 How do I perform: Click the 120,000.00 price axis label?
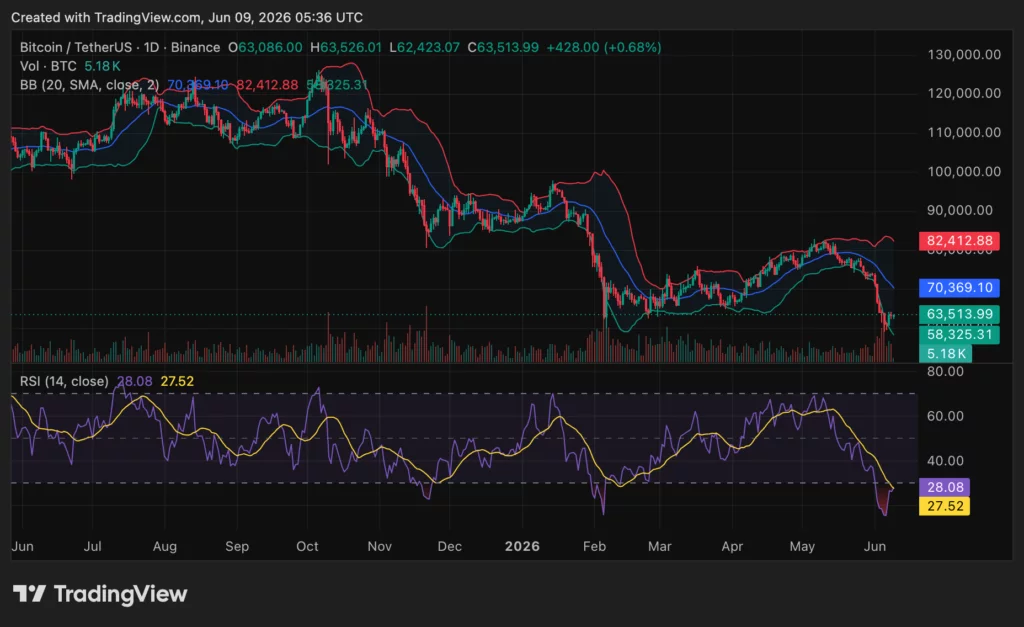click(x=964, y=93)
